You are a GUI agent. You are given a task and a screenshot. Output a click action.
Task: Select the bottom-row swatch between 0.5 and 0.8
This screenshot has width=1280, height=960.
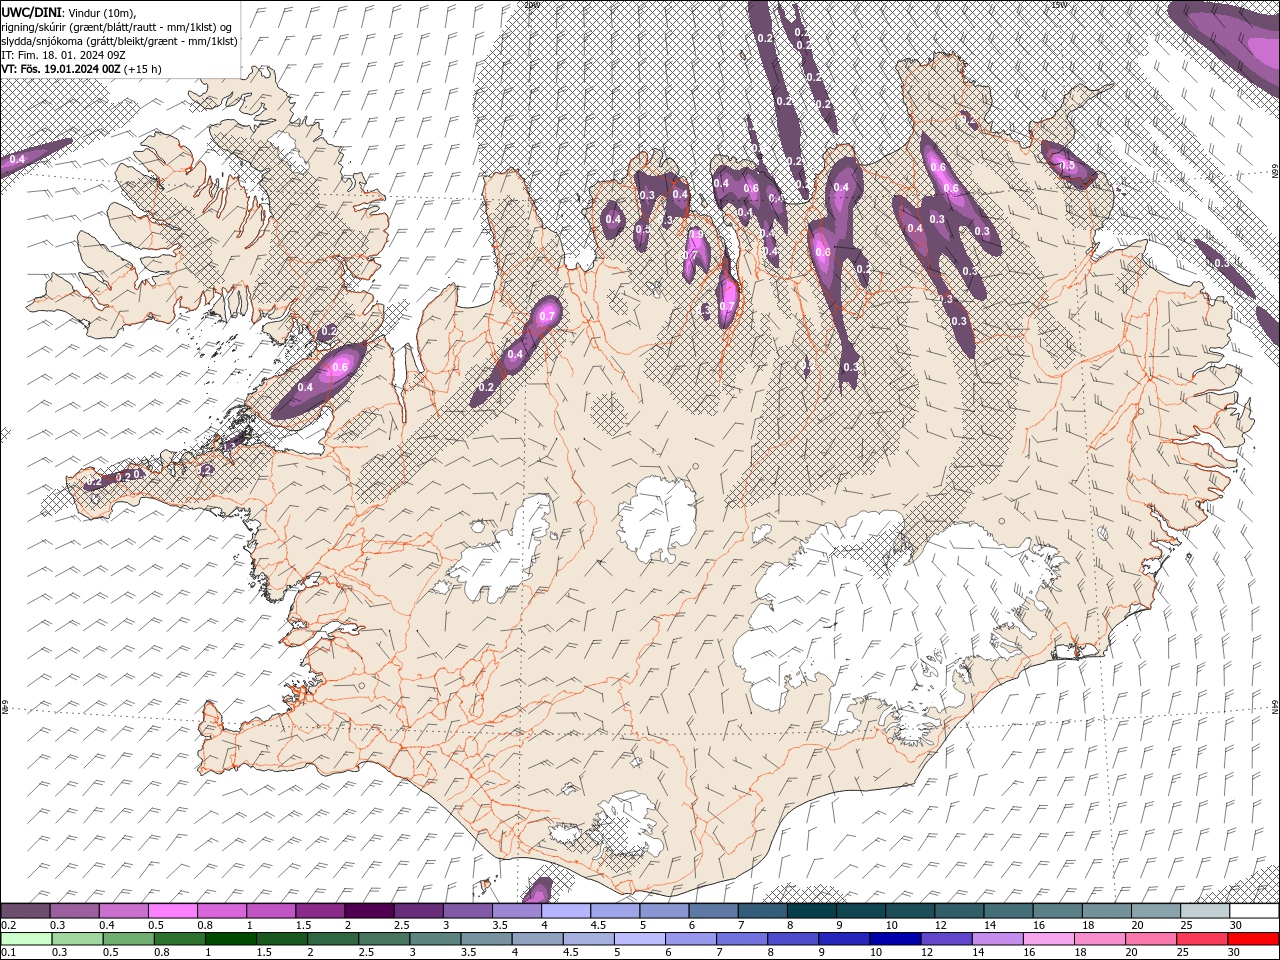[x=128, y=939]
